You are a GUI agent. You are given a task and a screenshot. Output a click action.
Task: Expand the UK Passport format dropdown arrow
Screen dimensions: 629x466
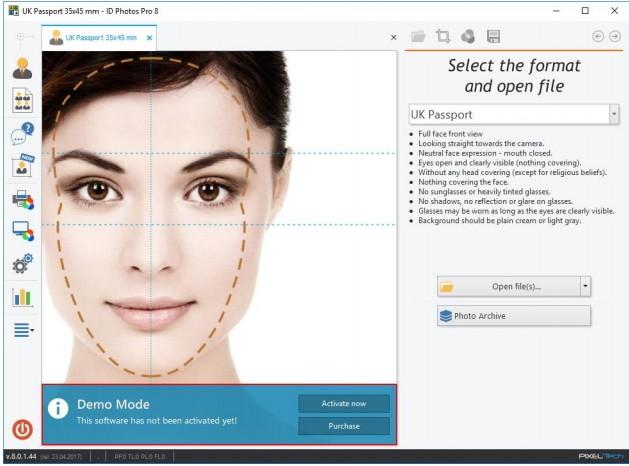[614, 114]
